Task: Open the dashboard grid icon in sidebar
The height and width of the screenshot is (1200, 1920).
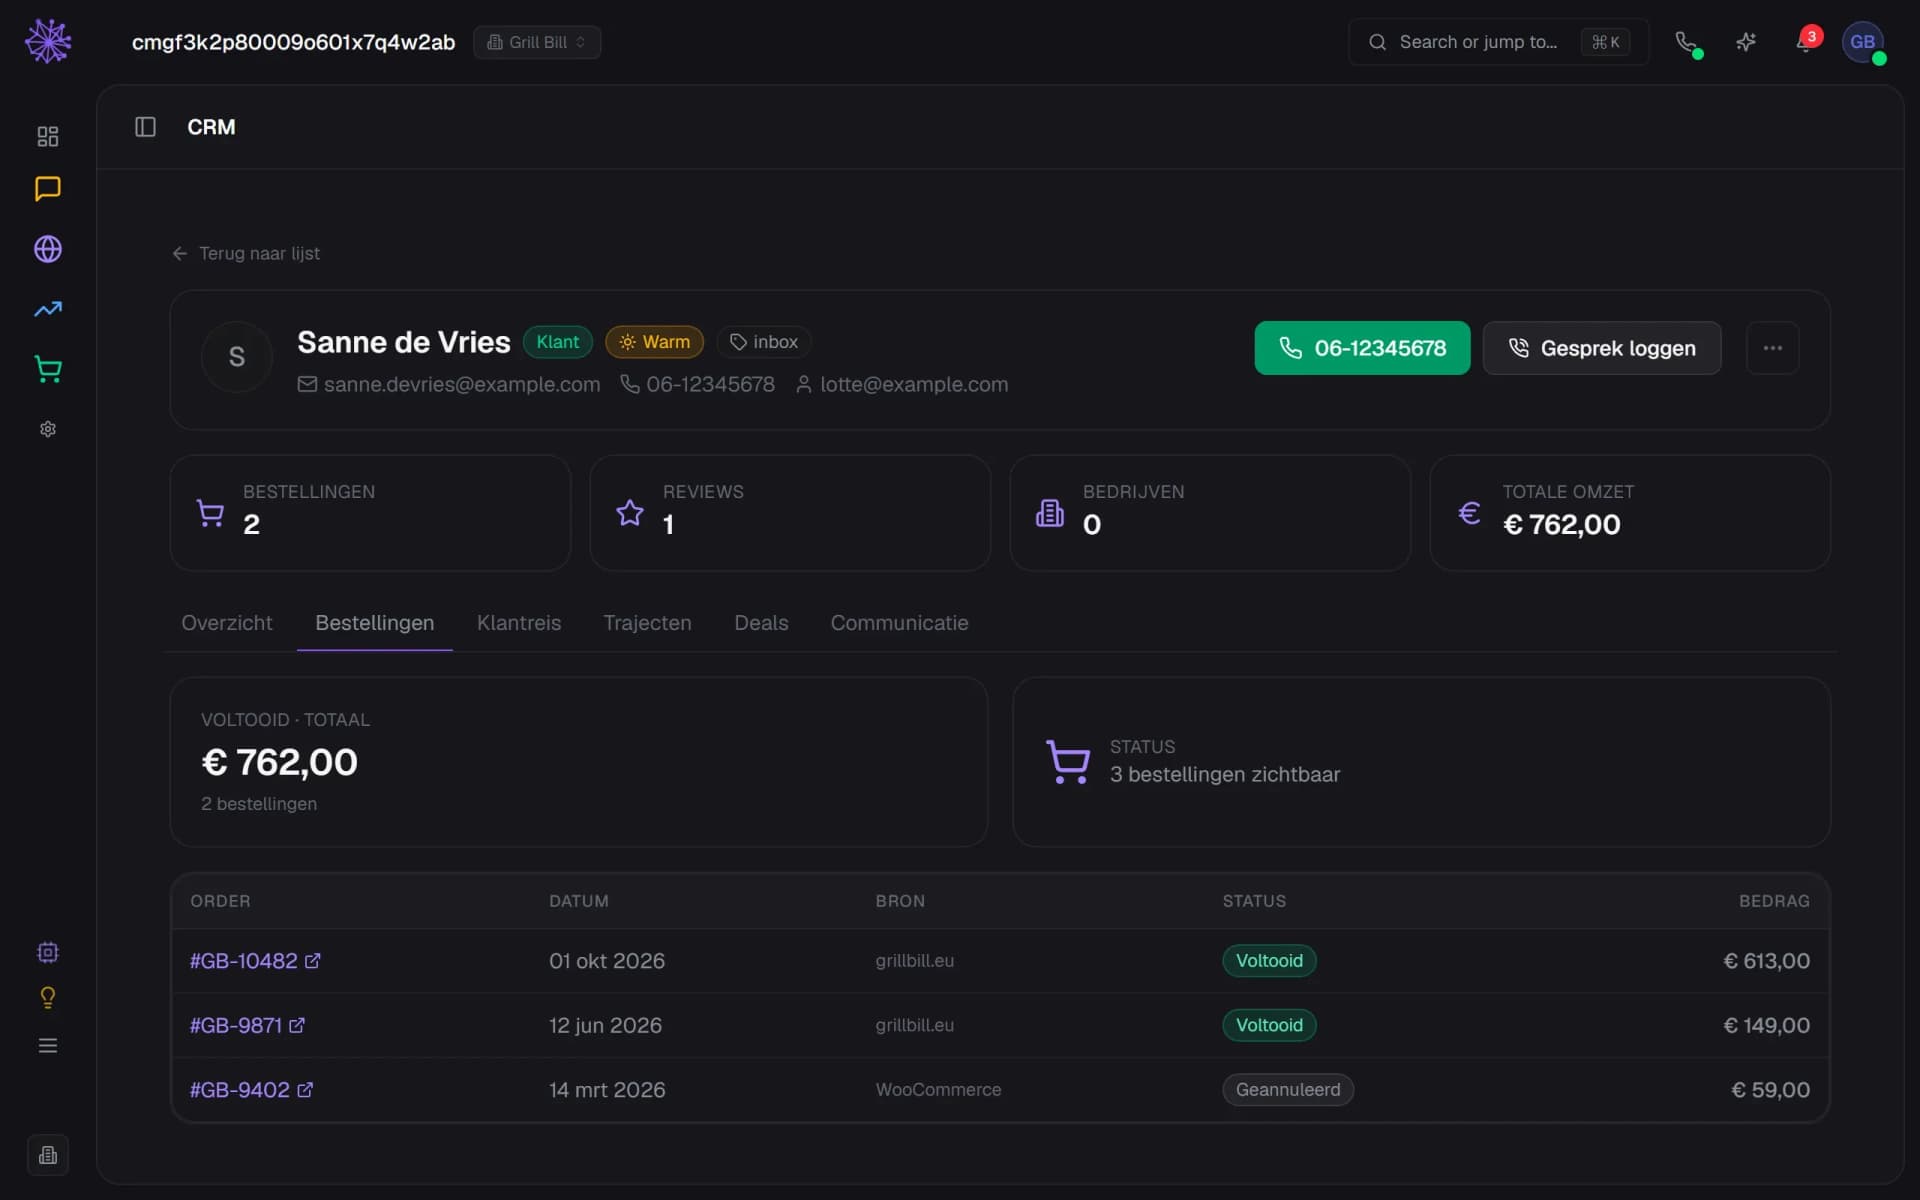Action: 48,136
